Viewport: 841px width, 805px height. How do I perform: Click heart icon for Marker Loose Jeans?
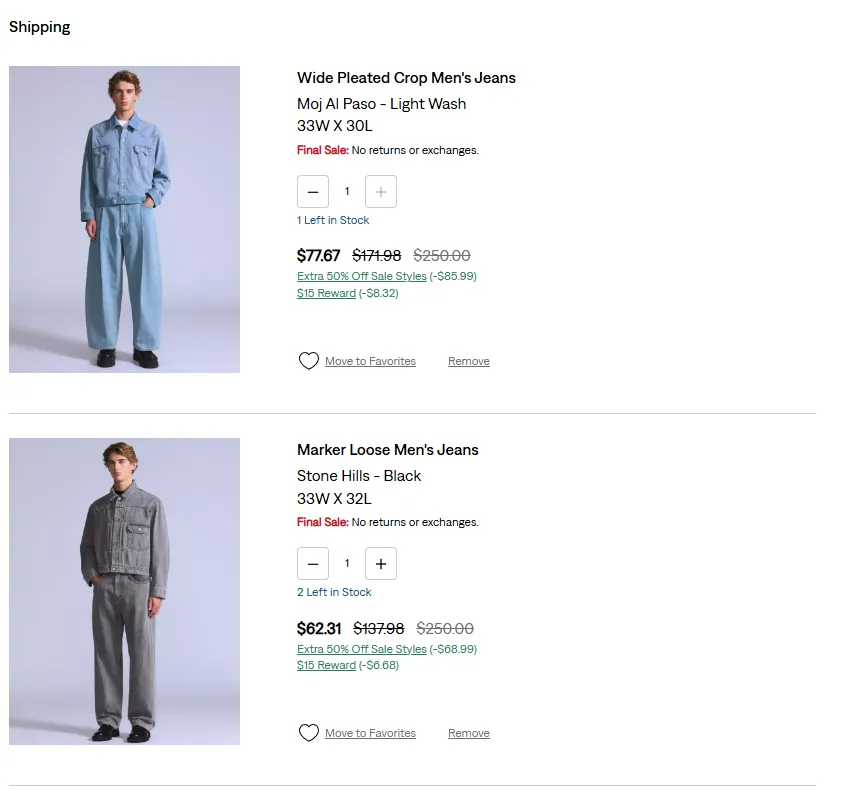pos(308,733)
